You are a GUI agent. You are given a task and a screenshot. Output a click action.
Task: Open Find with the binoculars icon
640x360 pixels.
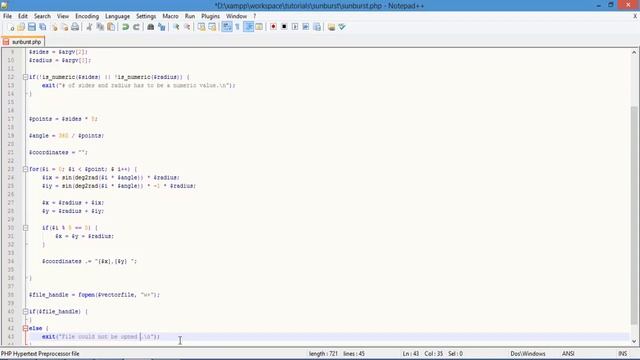coord(151,27)
